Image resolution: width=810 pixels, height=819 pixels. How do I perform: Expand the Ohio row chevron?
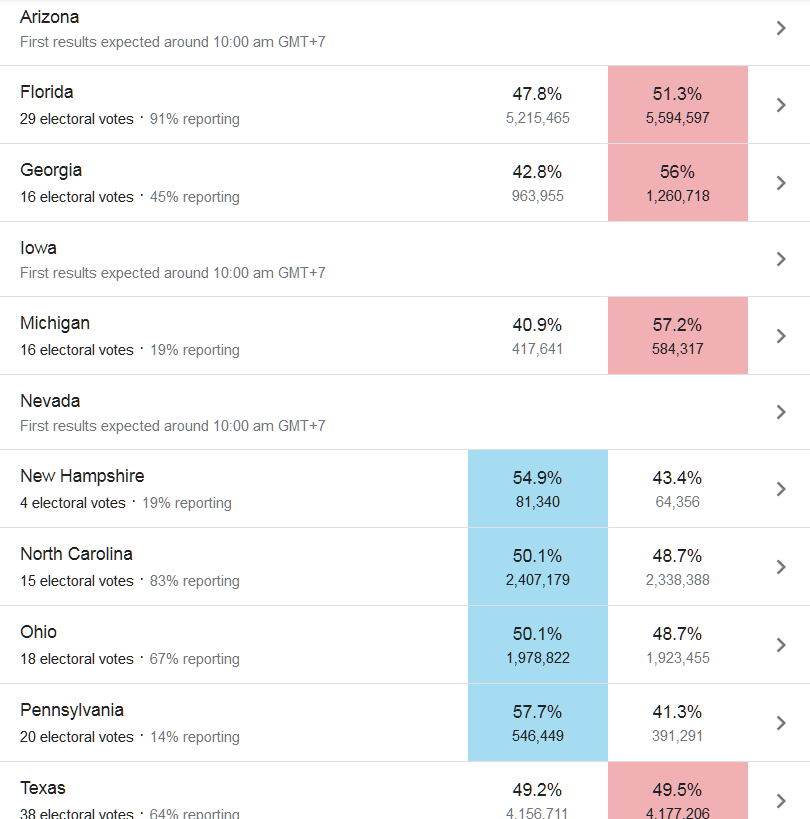(781, 645)
